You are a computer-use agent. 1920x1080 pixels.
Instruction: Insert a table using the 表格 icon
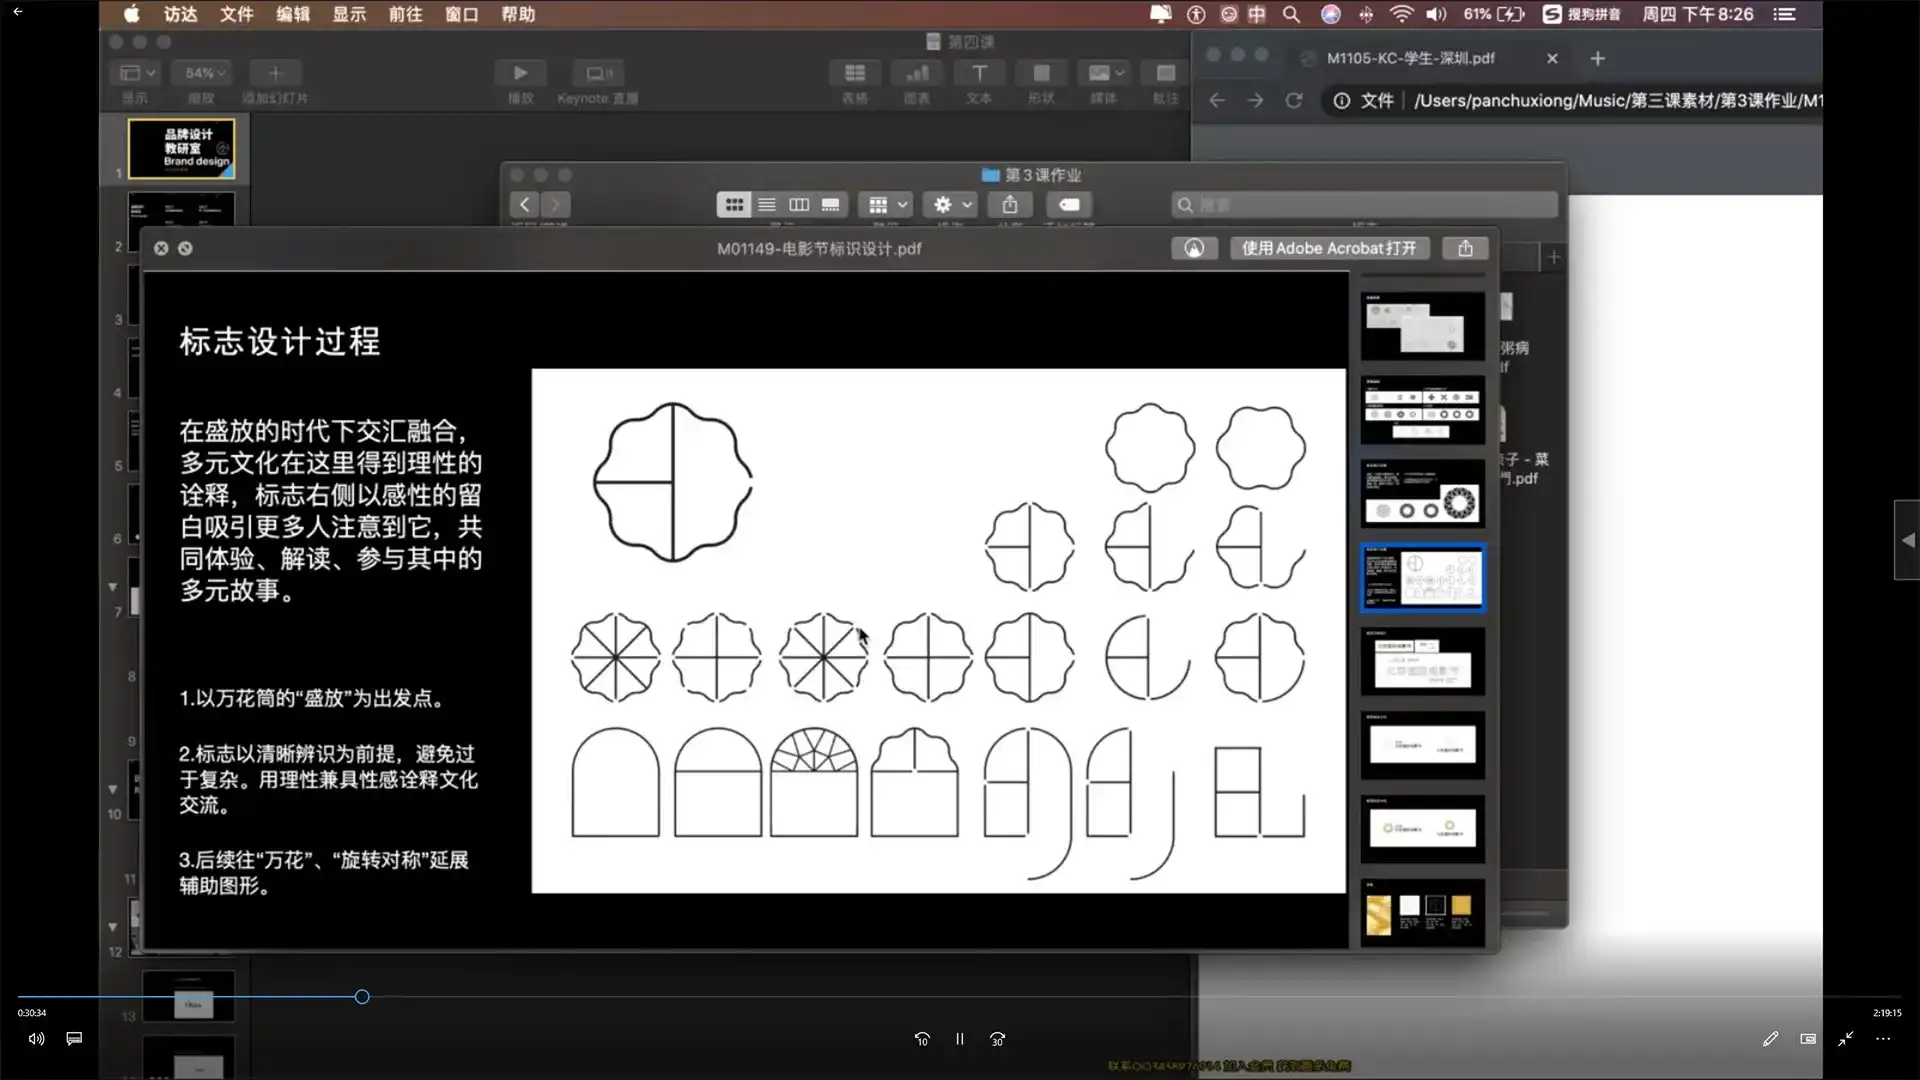(855, 72)
